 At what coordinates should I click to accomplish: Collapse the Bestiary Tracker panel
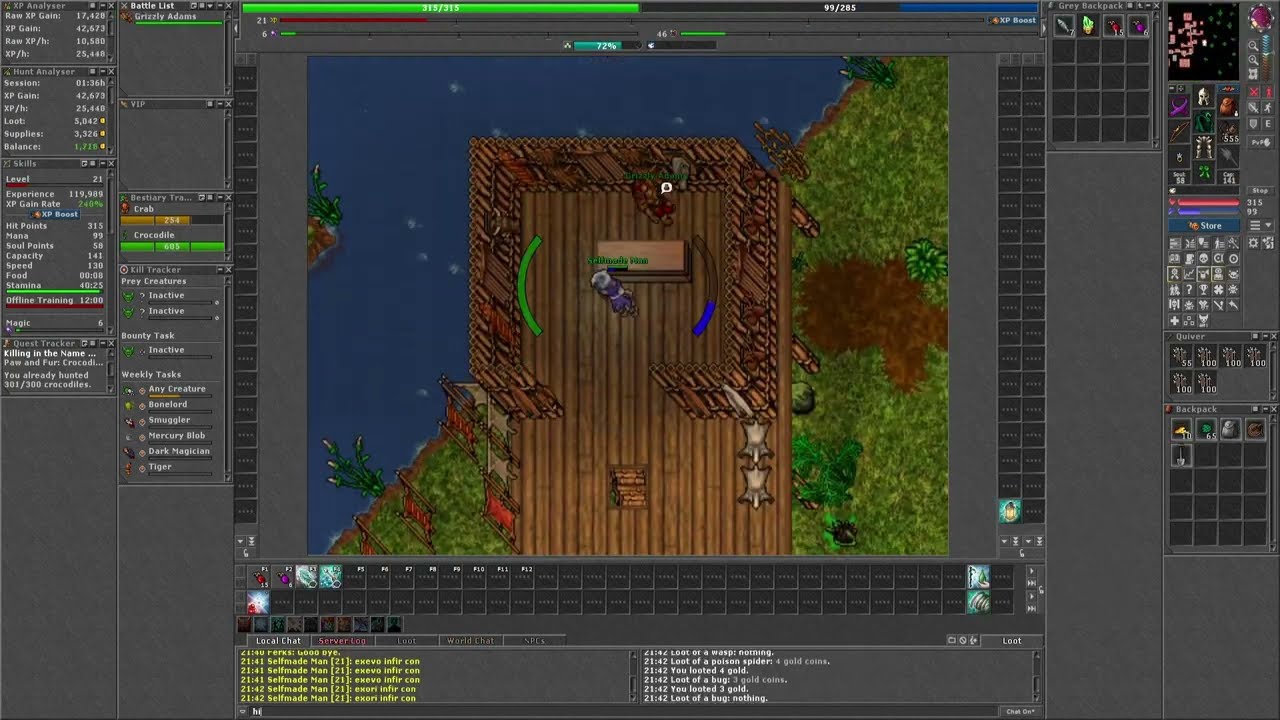219,197
